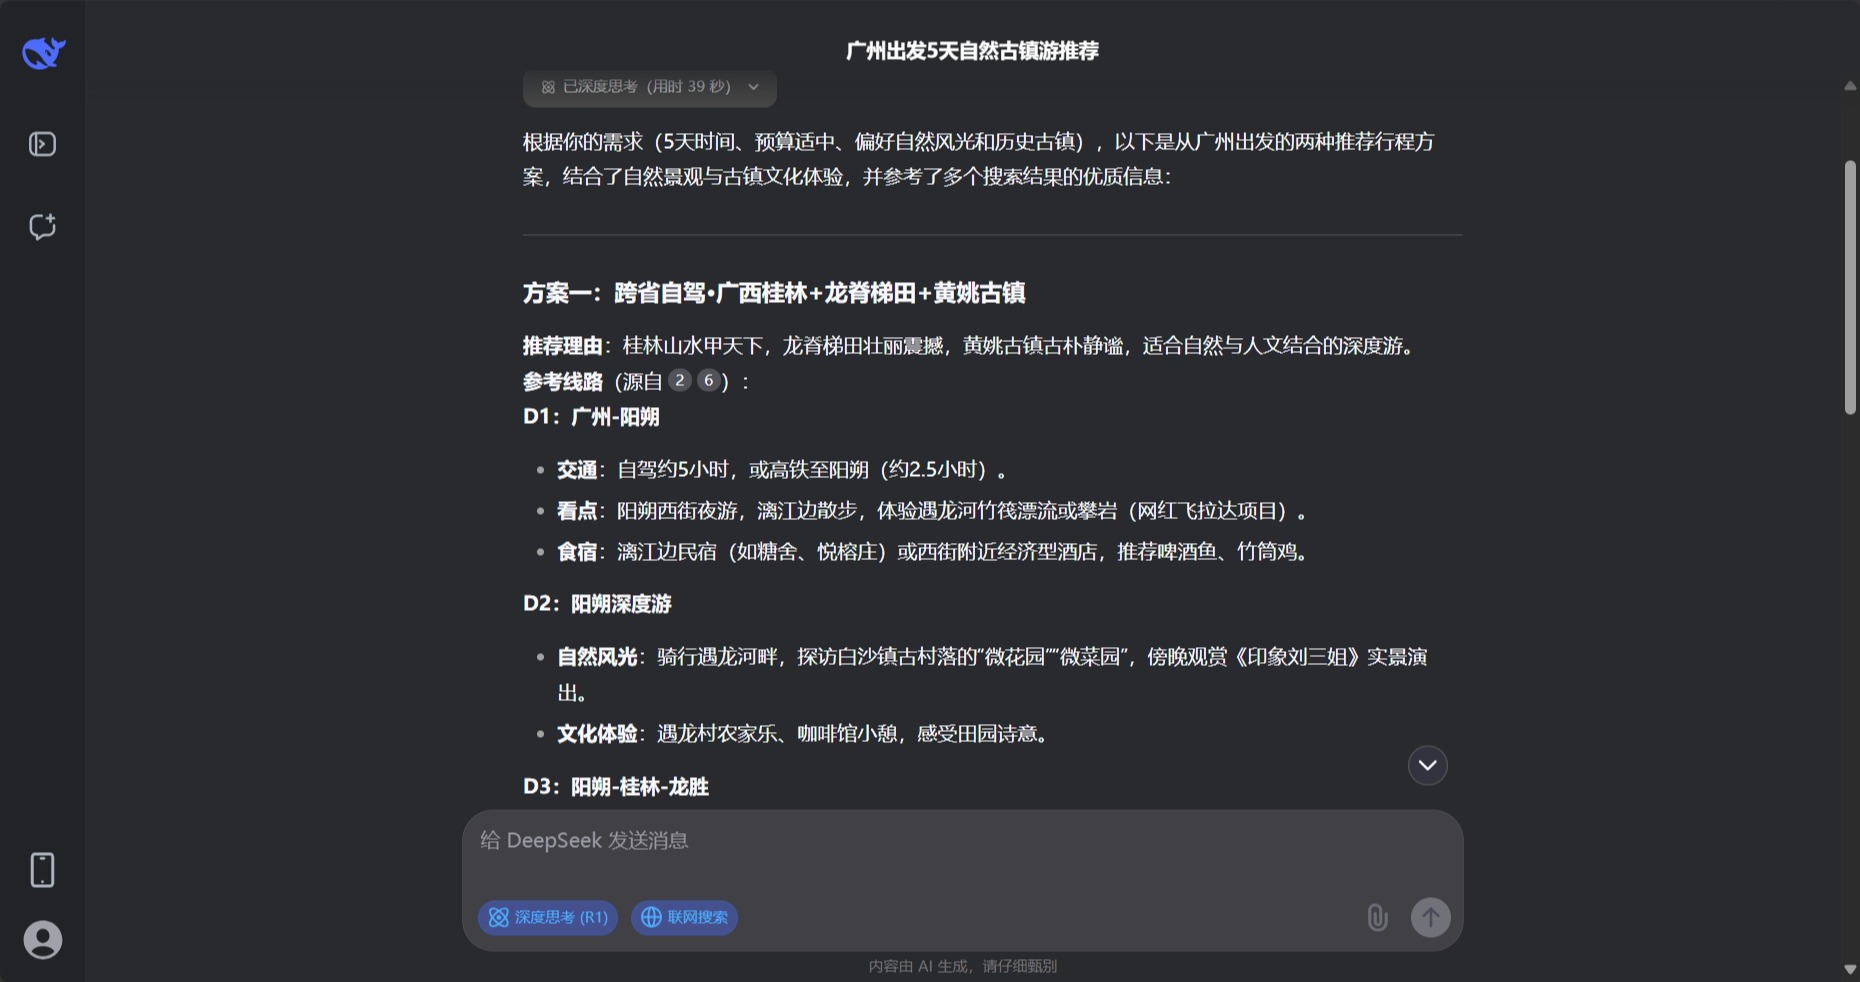Focus the 给 DeepSeek 发送消息 input box
Screen dimensions: 1860x982
click(962, 841)
